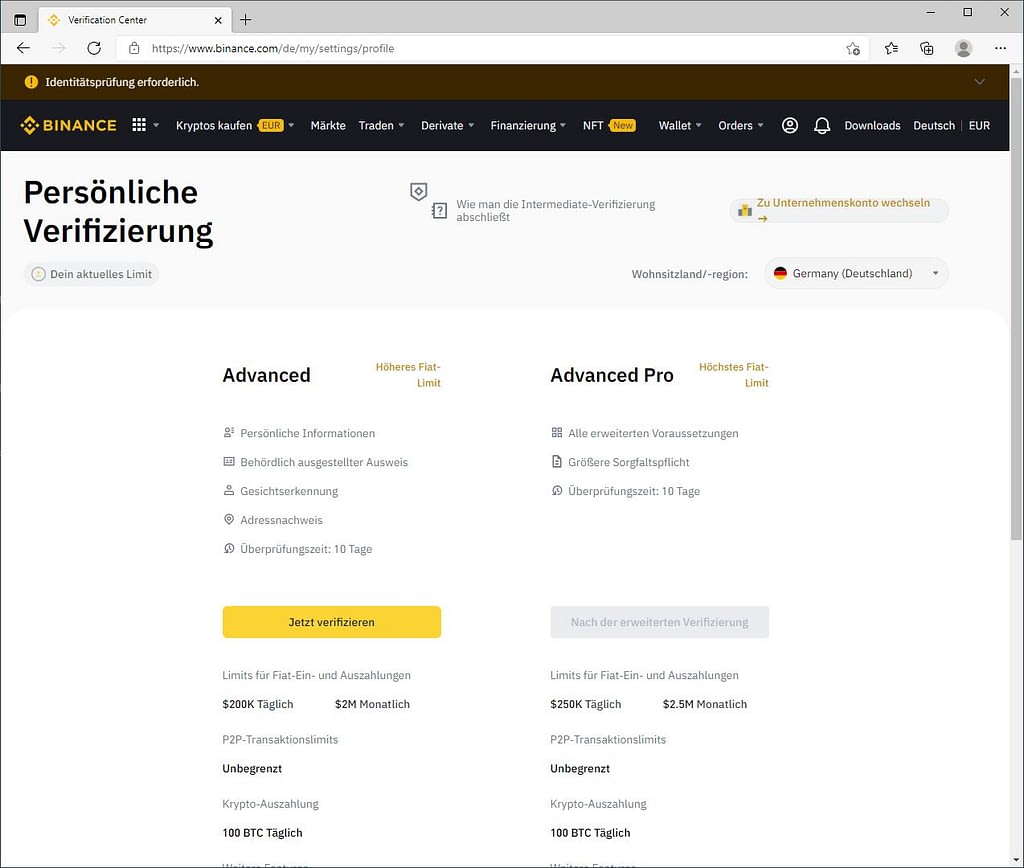The image size is (1024, 868).
Task: Open browser settings and more menu
Action: click(1000, 48)
